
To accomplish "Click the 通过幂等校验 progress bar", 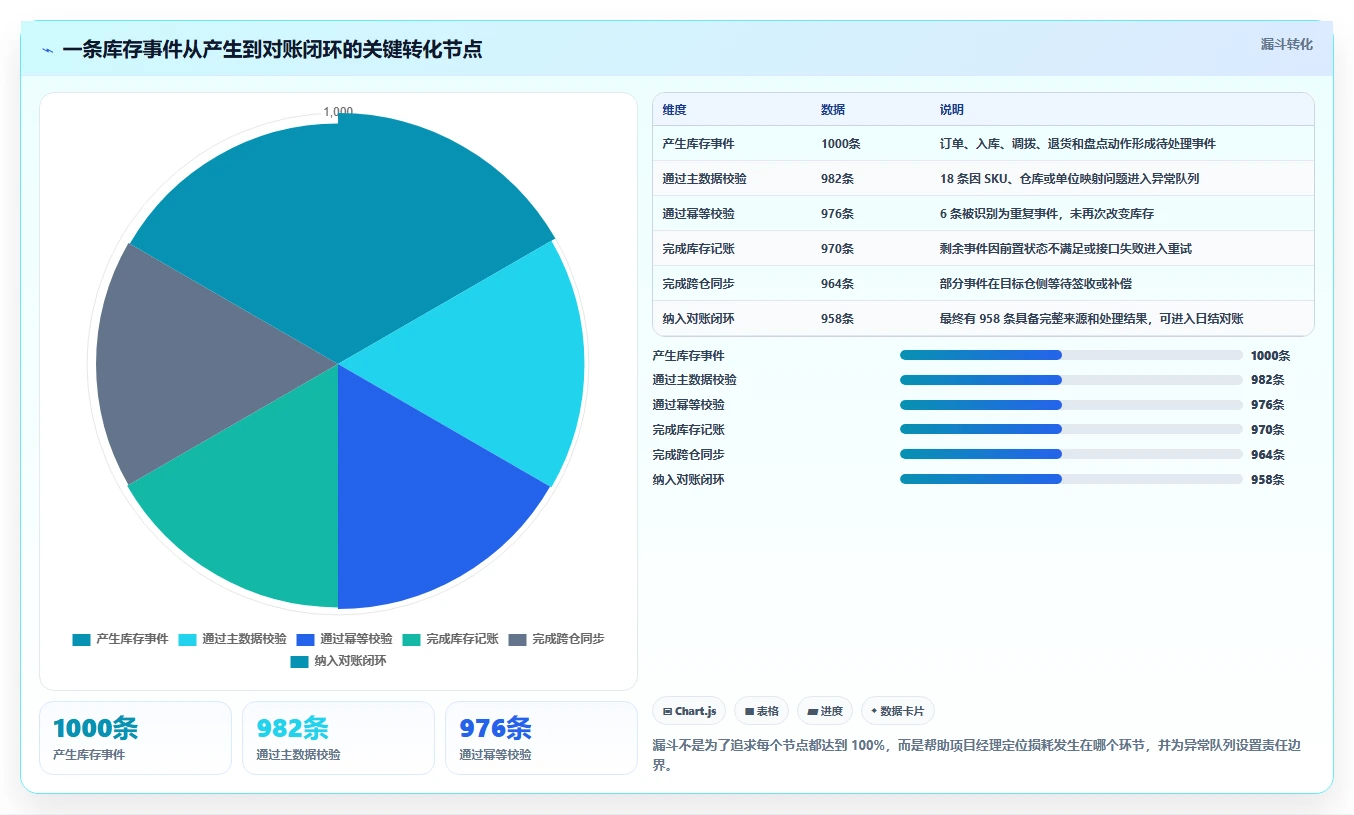I will tap(1071, 405).
